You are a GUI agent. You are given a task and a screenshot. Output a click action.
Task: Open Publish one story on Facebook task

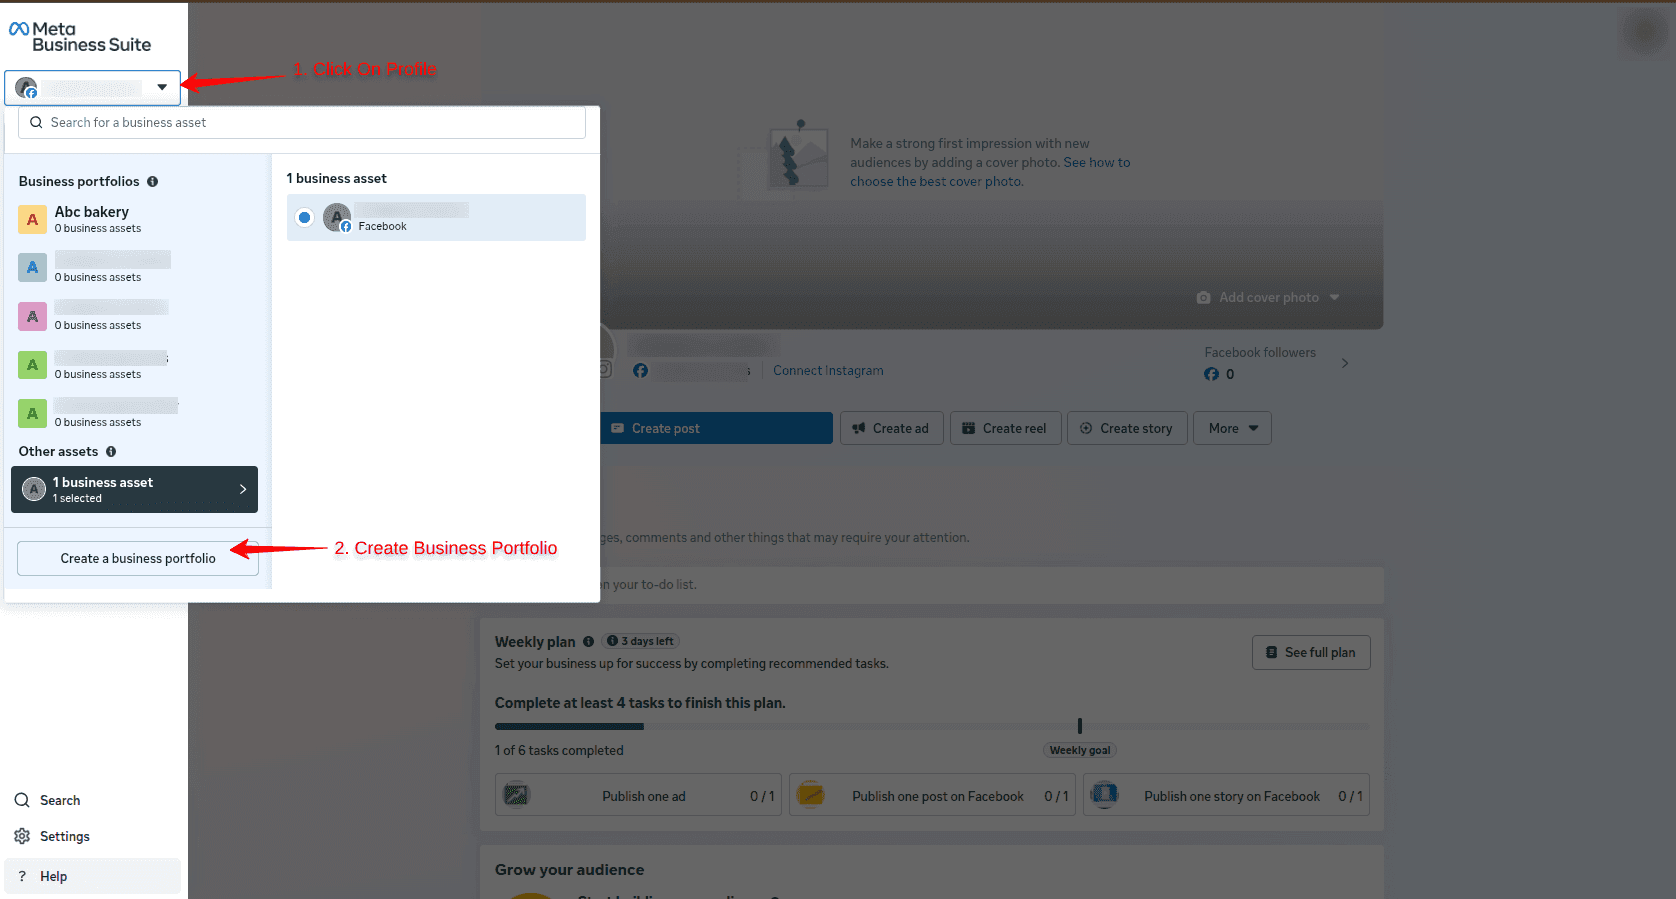[1226, 796]
